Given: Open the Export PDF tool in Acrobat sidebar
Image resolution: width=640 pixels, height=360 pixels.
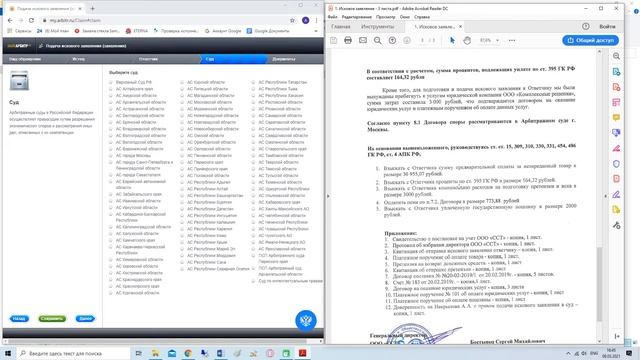Looking at the screenshot, I should tap(616, 72).
